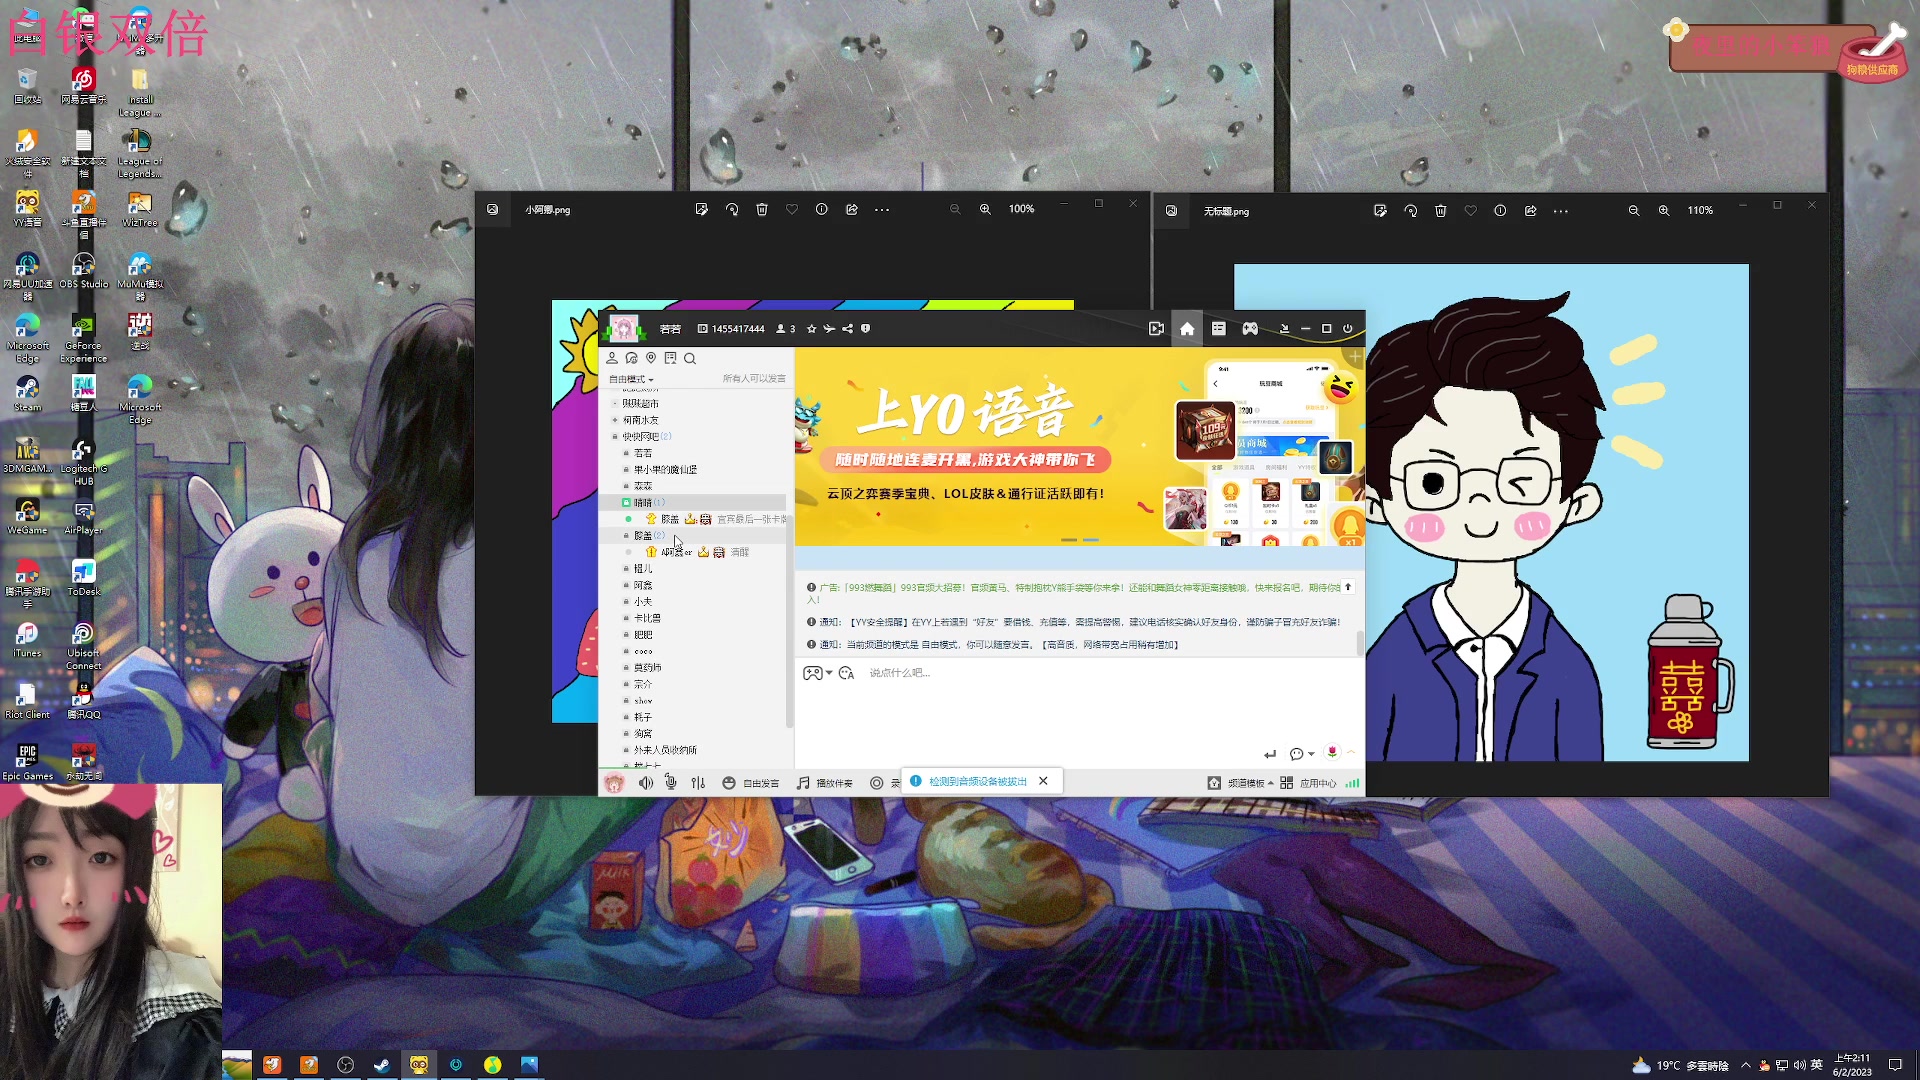Viewport: 1920px width, 1080px height.
Task: Expand the orange caret next to the flower icon
Action: [1351, 752]
